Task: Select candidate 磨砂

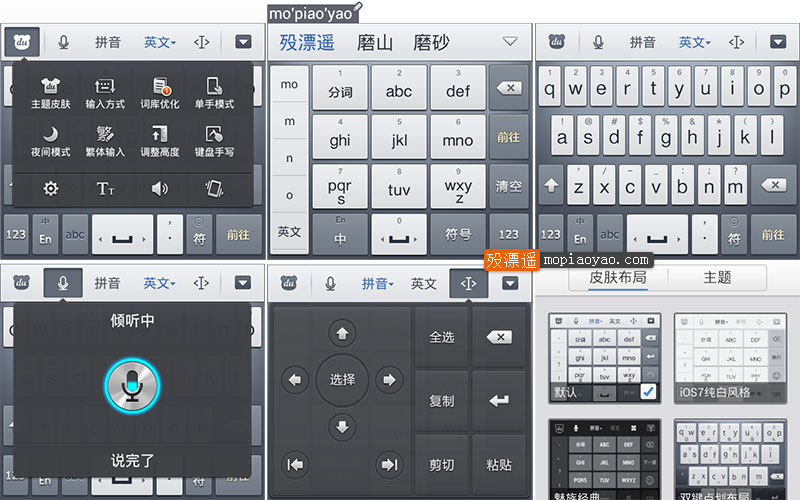Action: click(x=431, y=43)
